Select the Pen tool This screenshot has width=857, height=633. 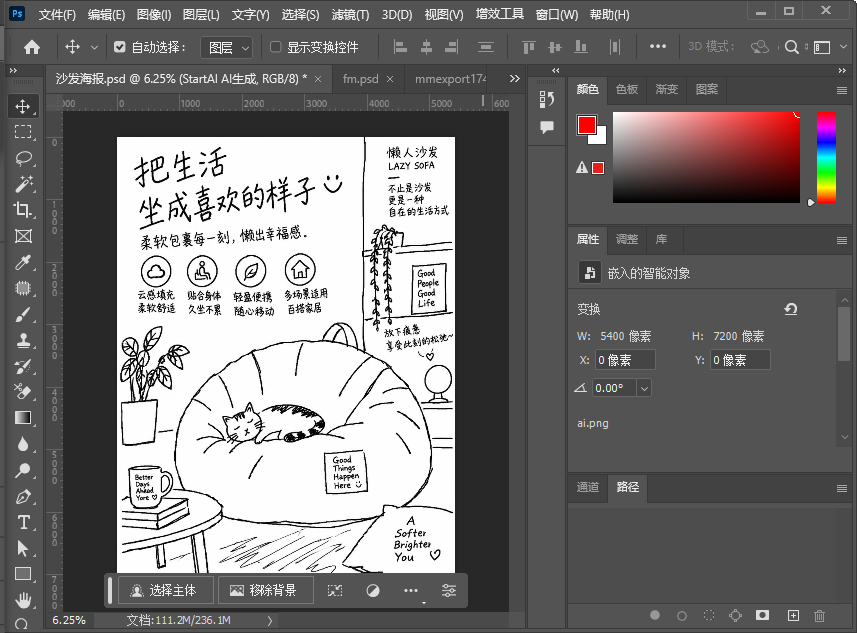coord(23,496)
